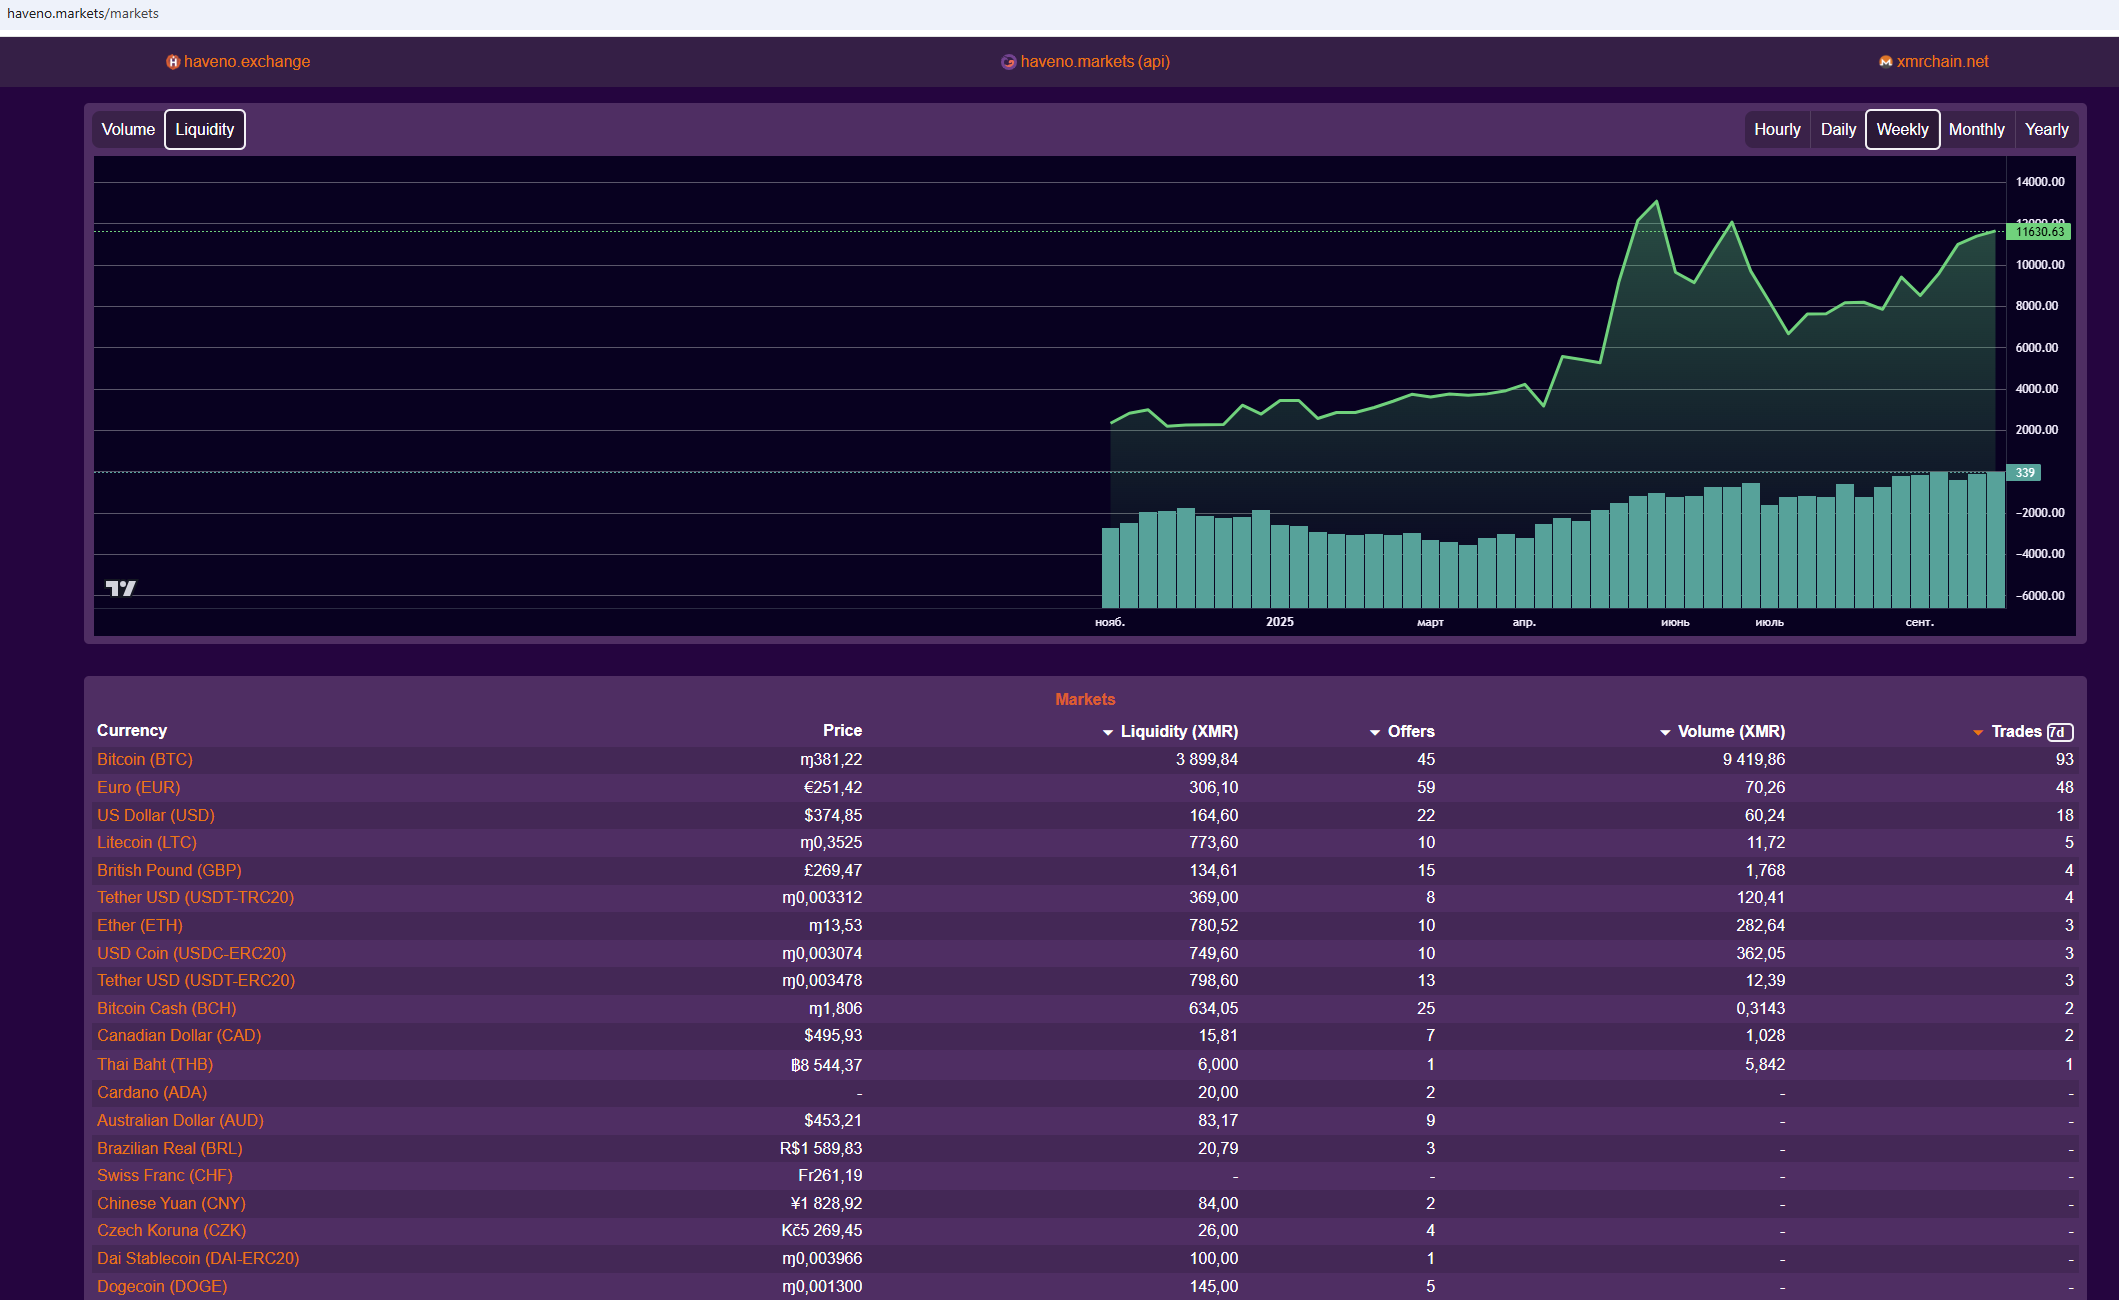The image size is (2119, 1300).
Task: Open the Bitcoin (BTC) market link
Action: pyautogui.click(x=144, y=760)
